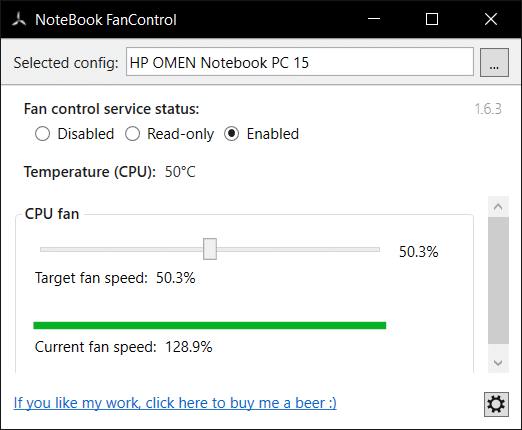
Task: Maximize the NoteBook FanControl window
Action: [x=432, y=19]
